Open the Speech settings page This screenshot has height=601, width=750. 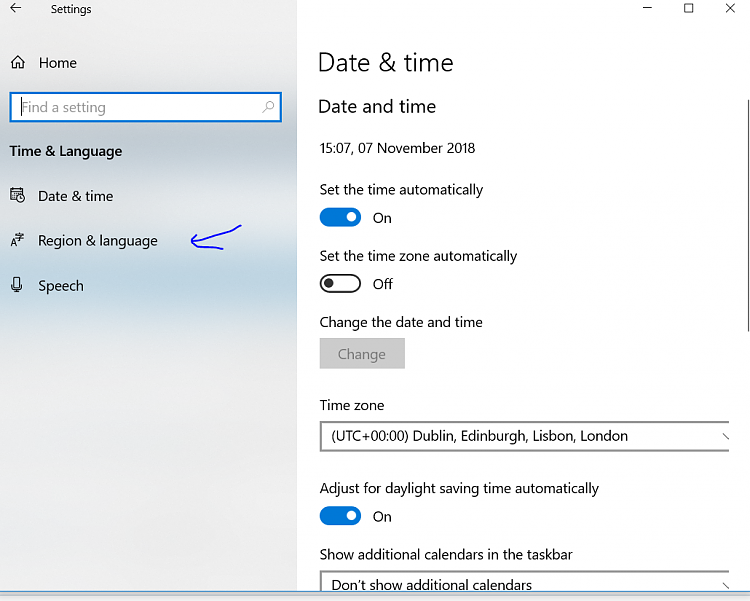click(61, 286)
